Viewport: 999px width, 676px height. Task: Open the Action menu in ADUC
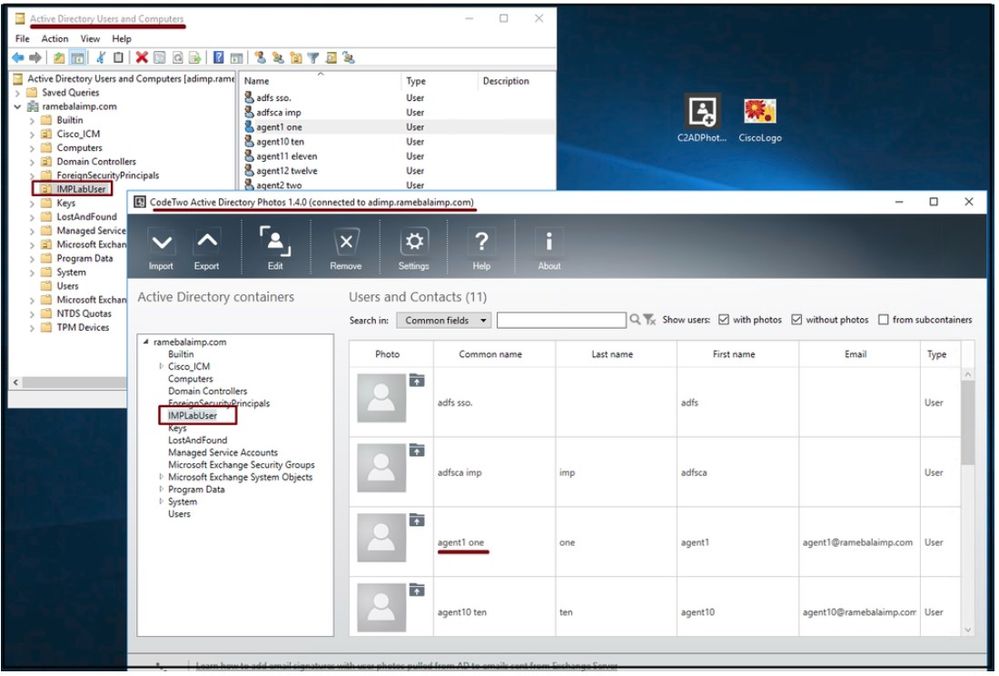[55, 39]
